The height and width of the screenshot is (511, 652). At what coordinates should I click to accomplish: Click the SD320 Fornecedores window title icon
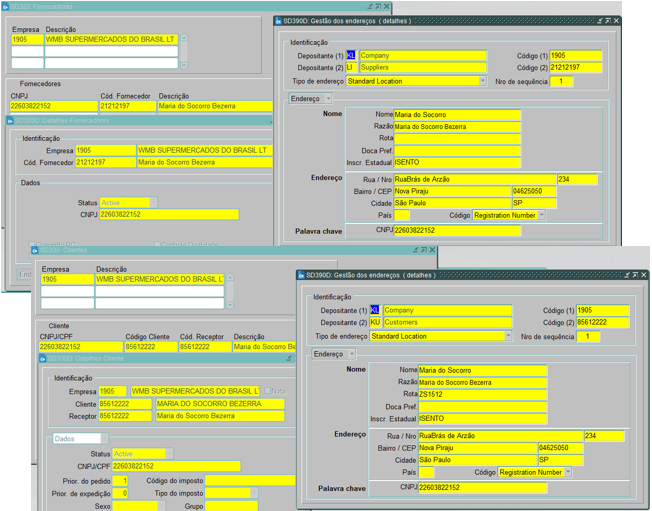click(5, 7)
